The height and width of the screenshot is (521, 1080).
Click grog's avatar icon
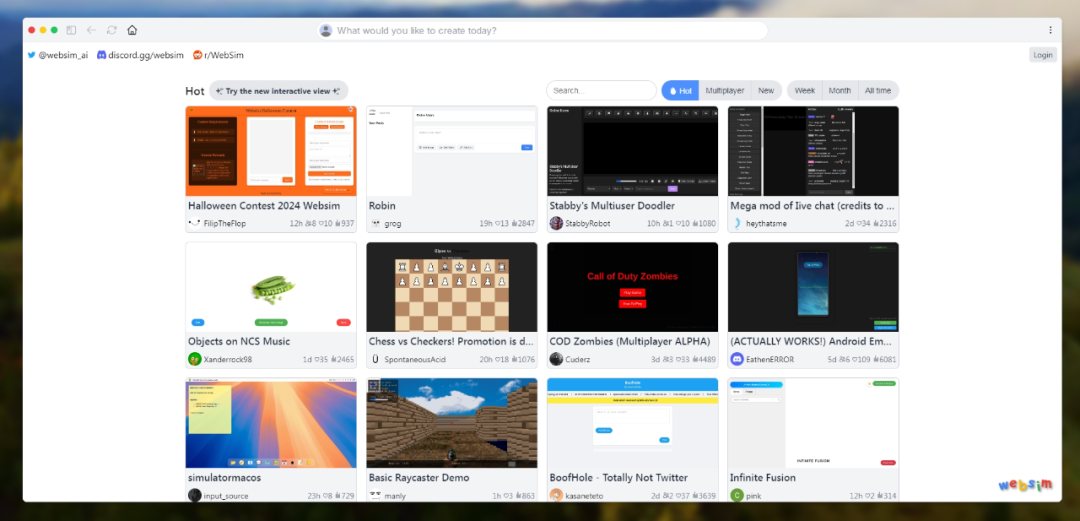tap(375, 223)
